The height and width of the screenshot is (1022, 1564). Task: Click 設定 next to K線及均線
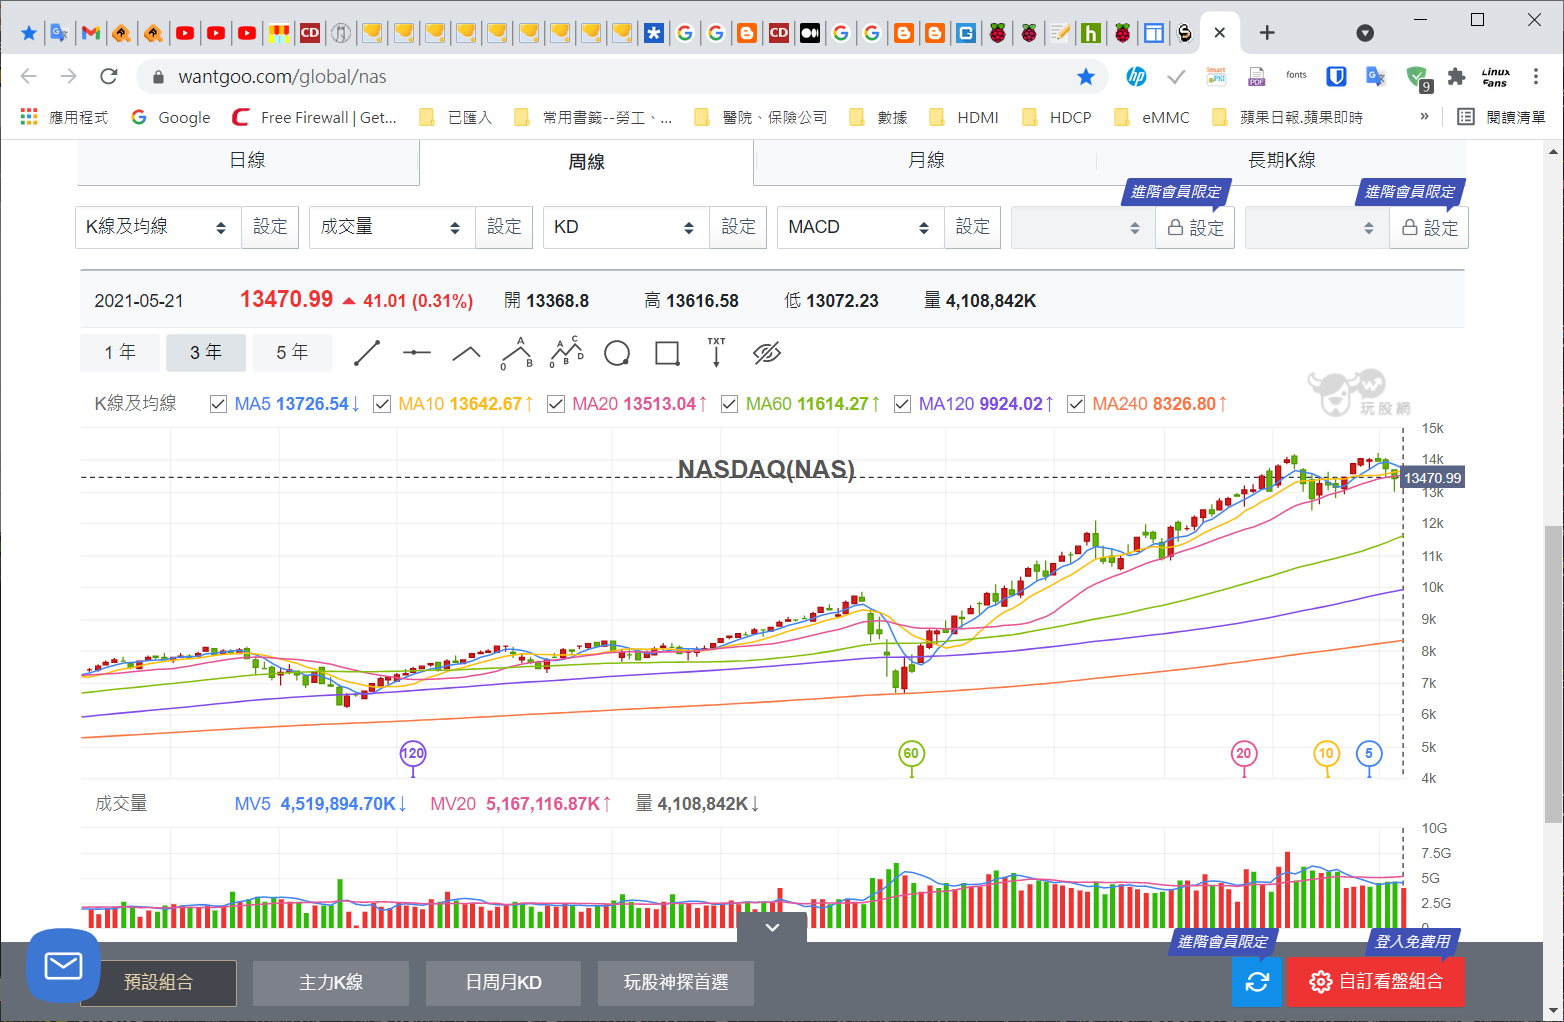coord(270,227)
